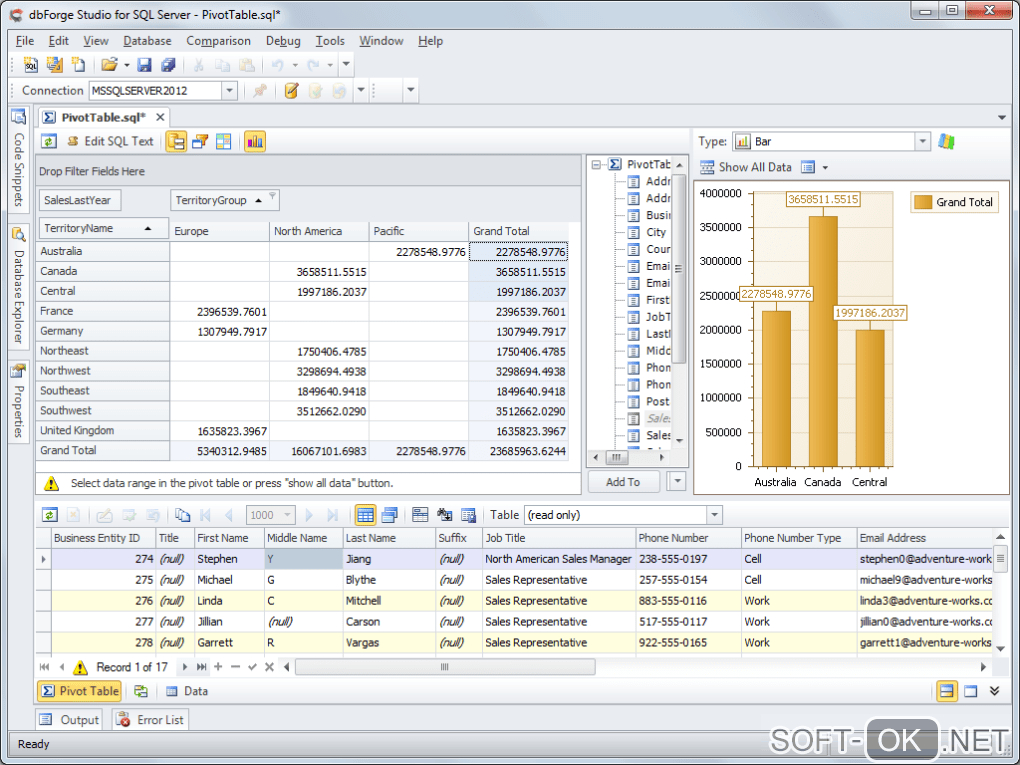Click the New SQL document icon
1020x765 pixels.
(x=31, y=65)
